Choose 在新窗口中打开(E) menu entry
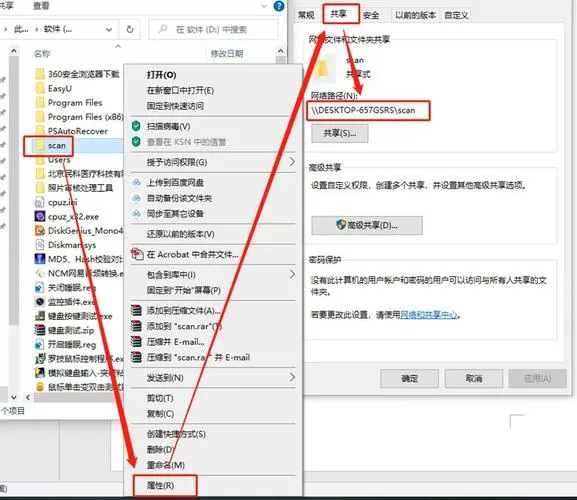Viewport: 577px width, 500px height. (x=180, y=90)
